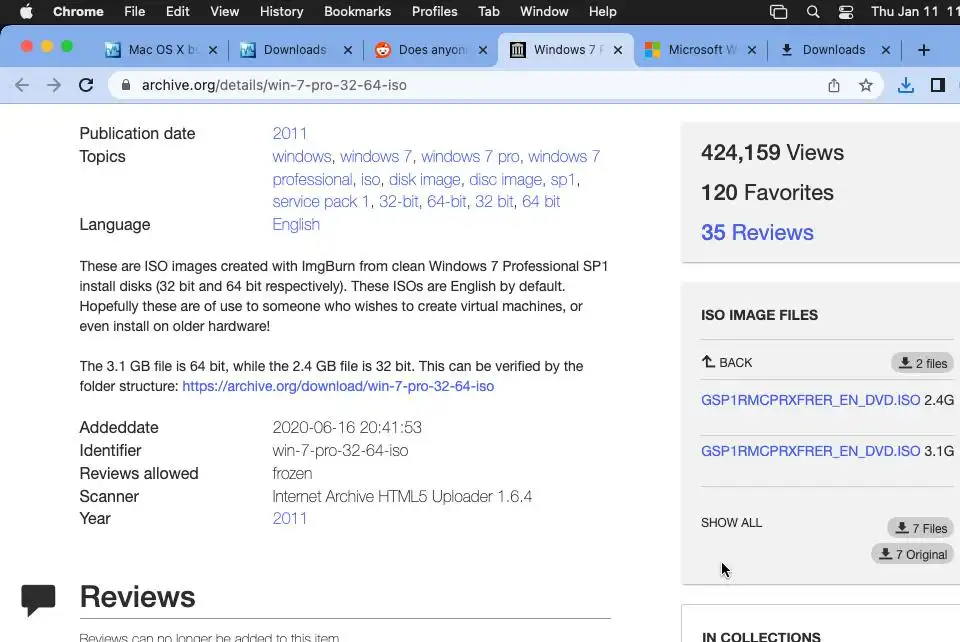The width and height of the screenshot is (960, 642).
Task: Click the share icon in address bar
Action: point(834,85)
